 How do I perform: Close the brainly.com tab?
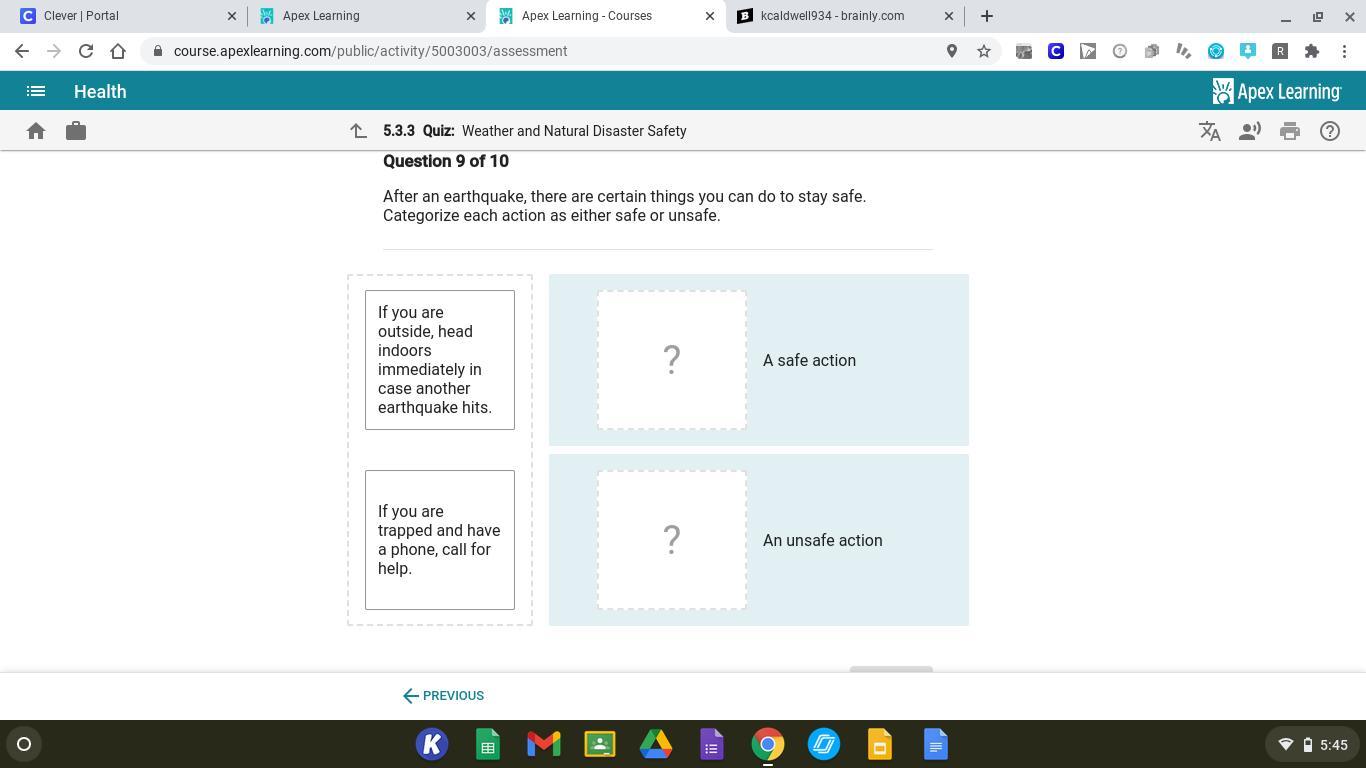click(949, 16)
